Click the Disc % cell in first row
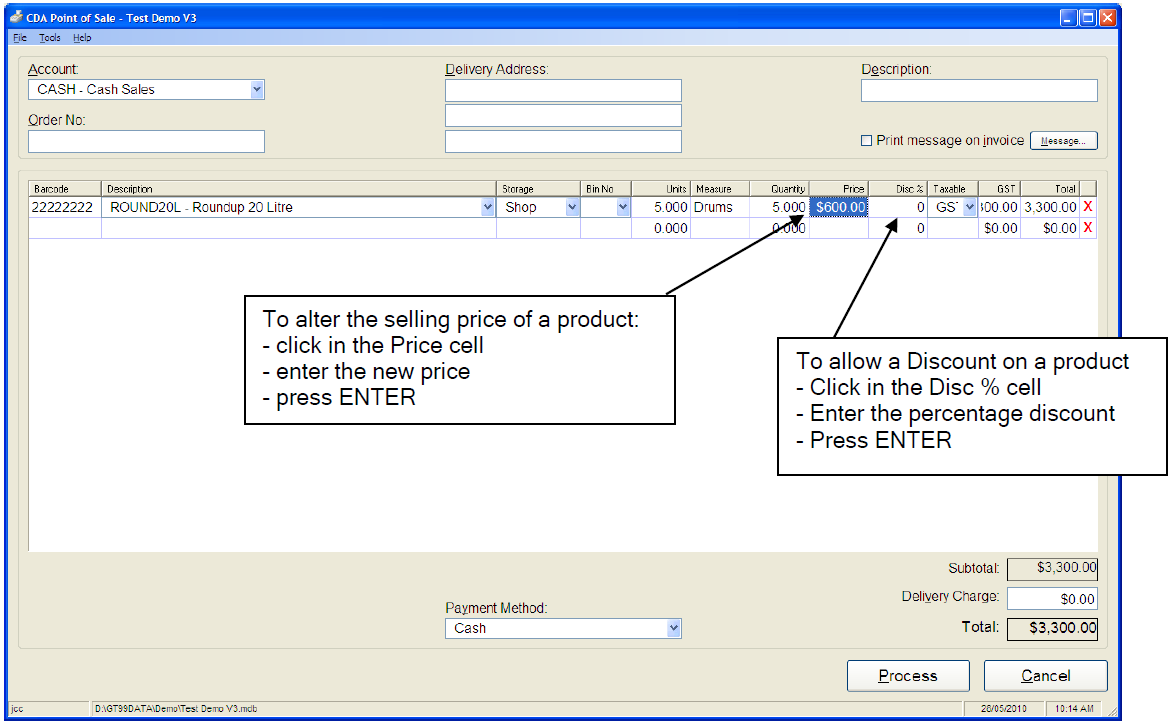The image size is (1171, 726). 898,207
